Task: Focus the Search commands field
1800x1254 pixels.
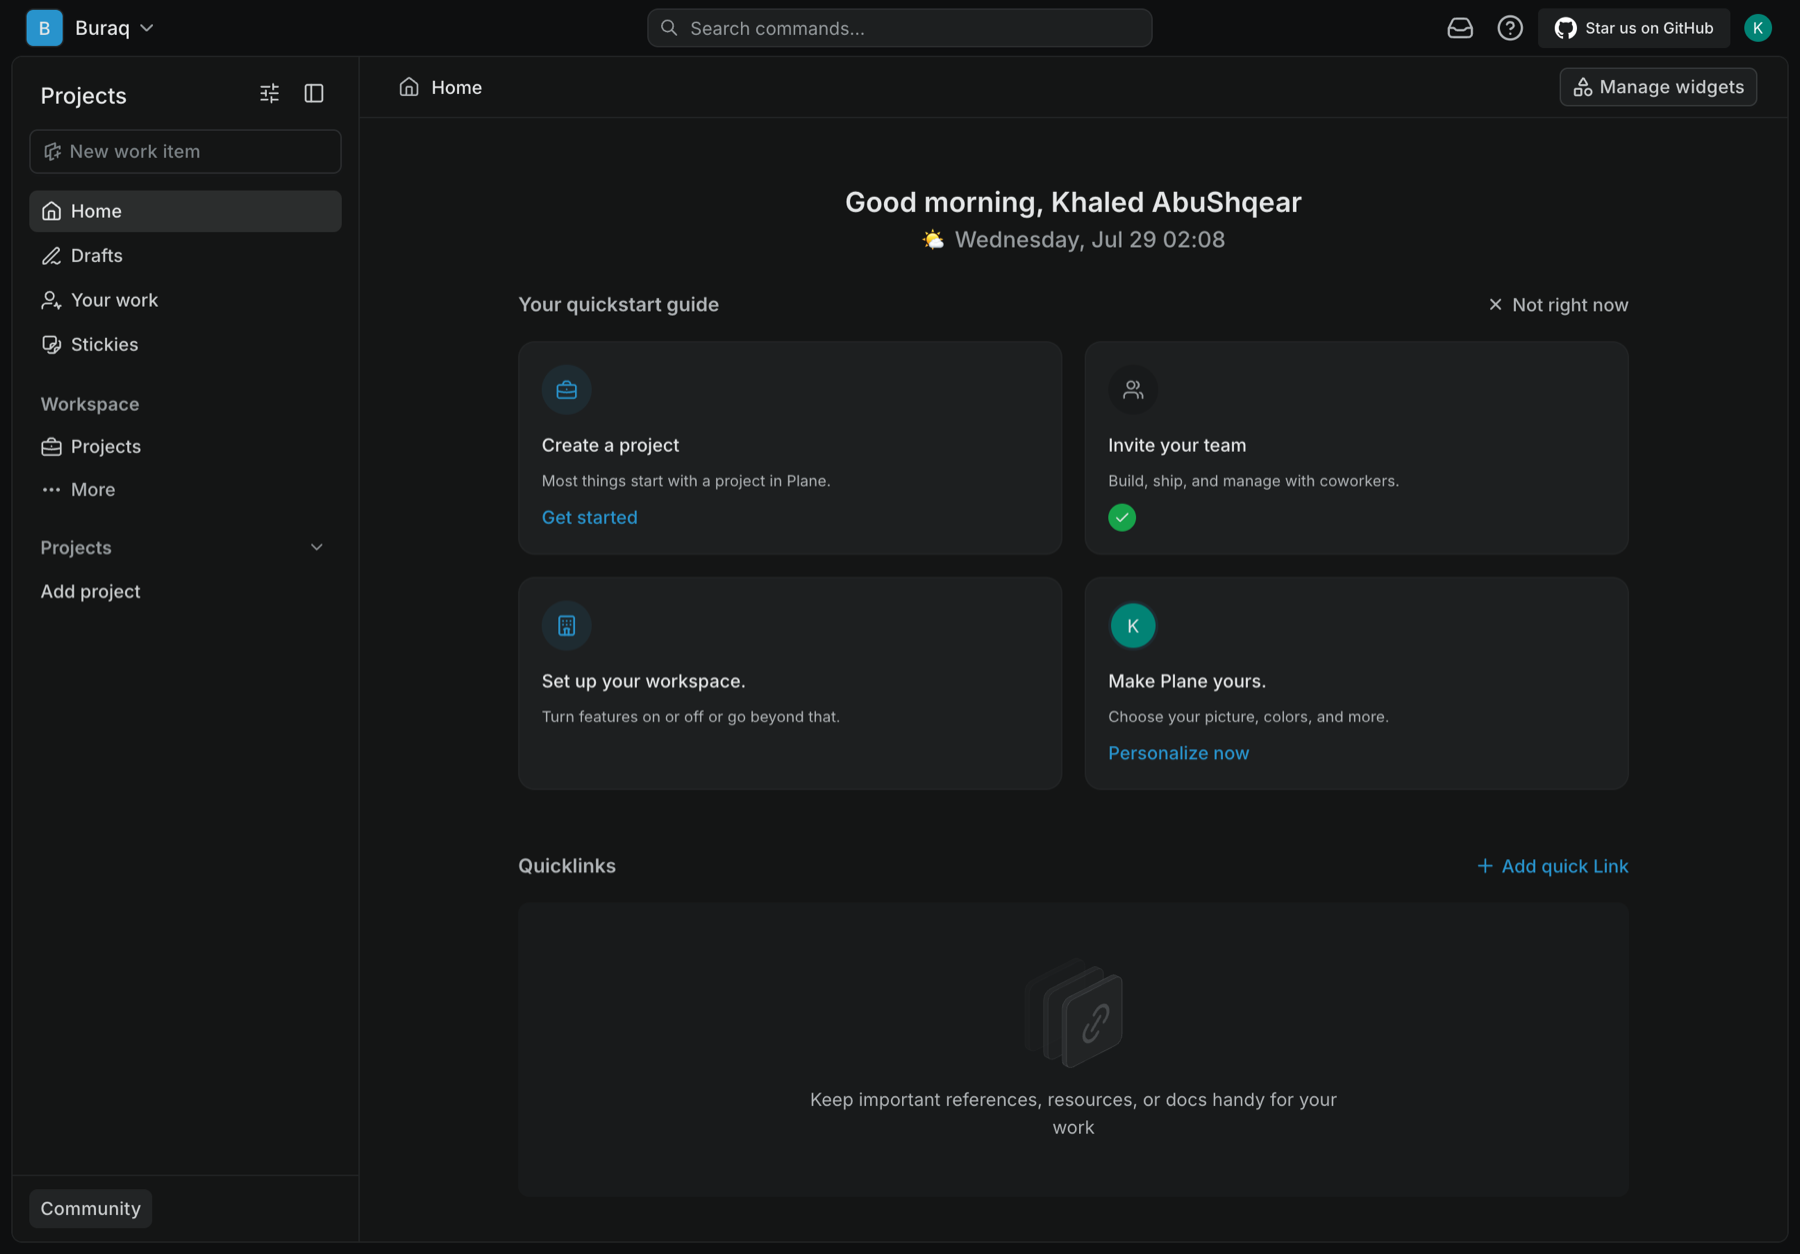Action: click(899, 28)
